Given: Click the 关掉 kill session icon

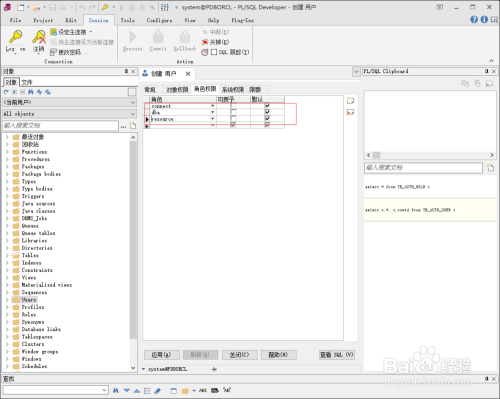Looking at the screenshot, I should (x=205, y=42).
